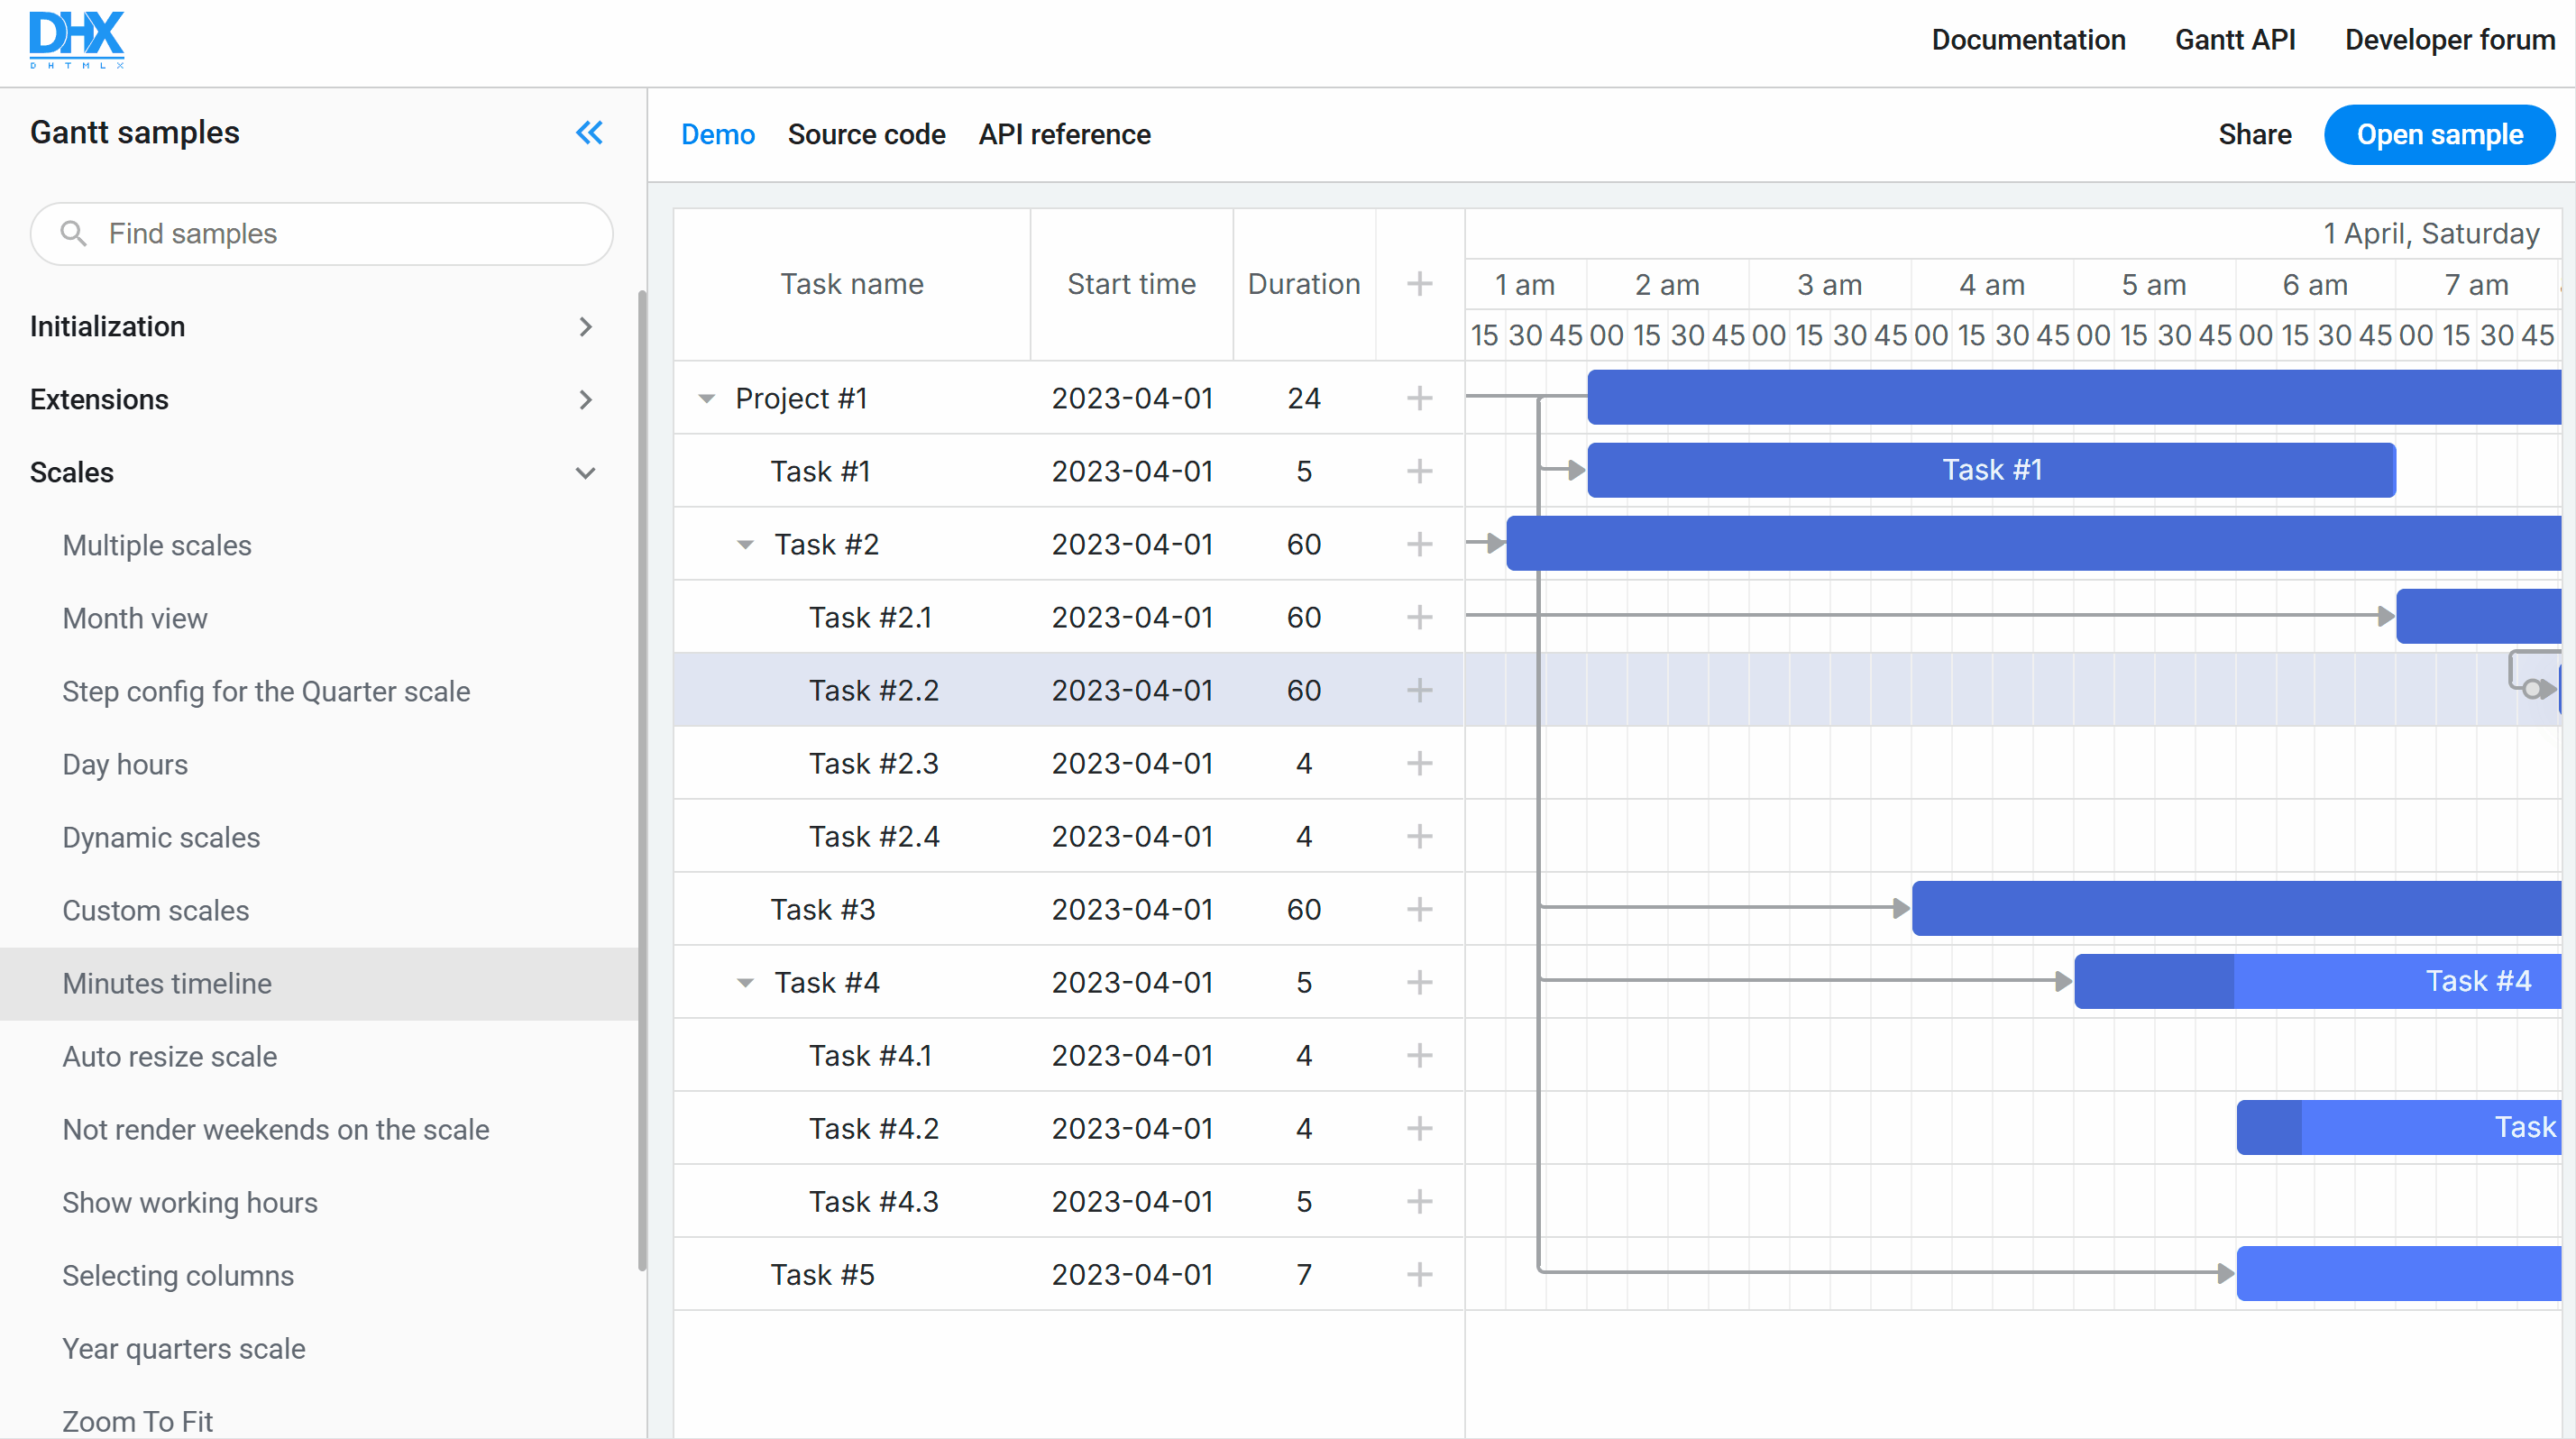Click plus icon on Task #2.2 row

(1419, 690)
